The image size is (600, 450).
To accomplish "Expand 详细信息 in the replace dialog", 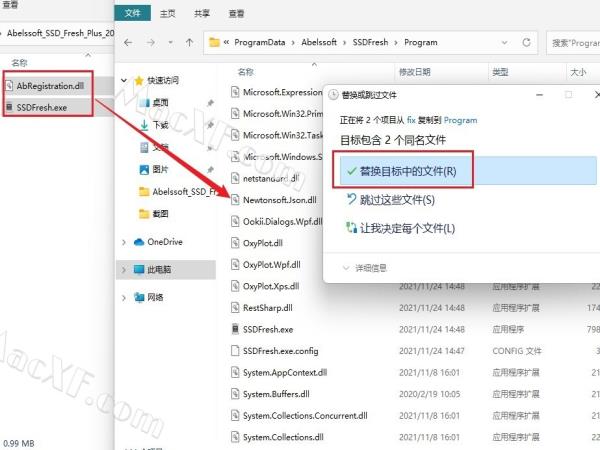I will point(348,267).
